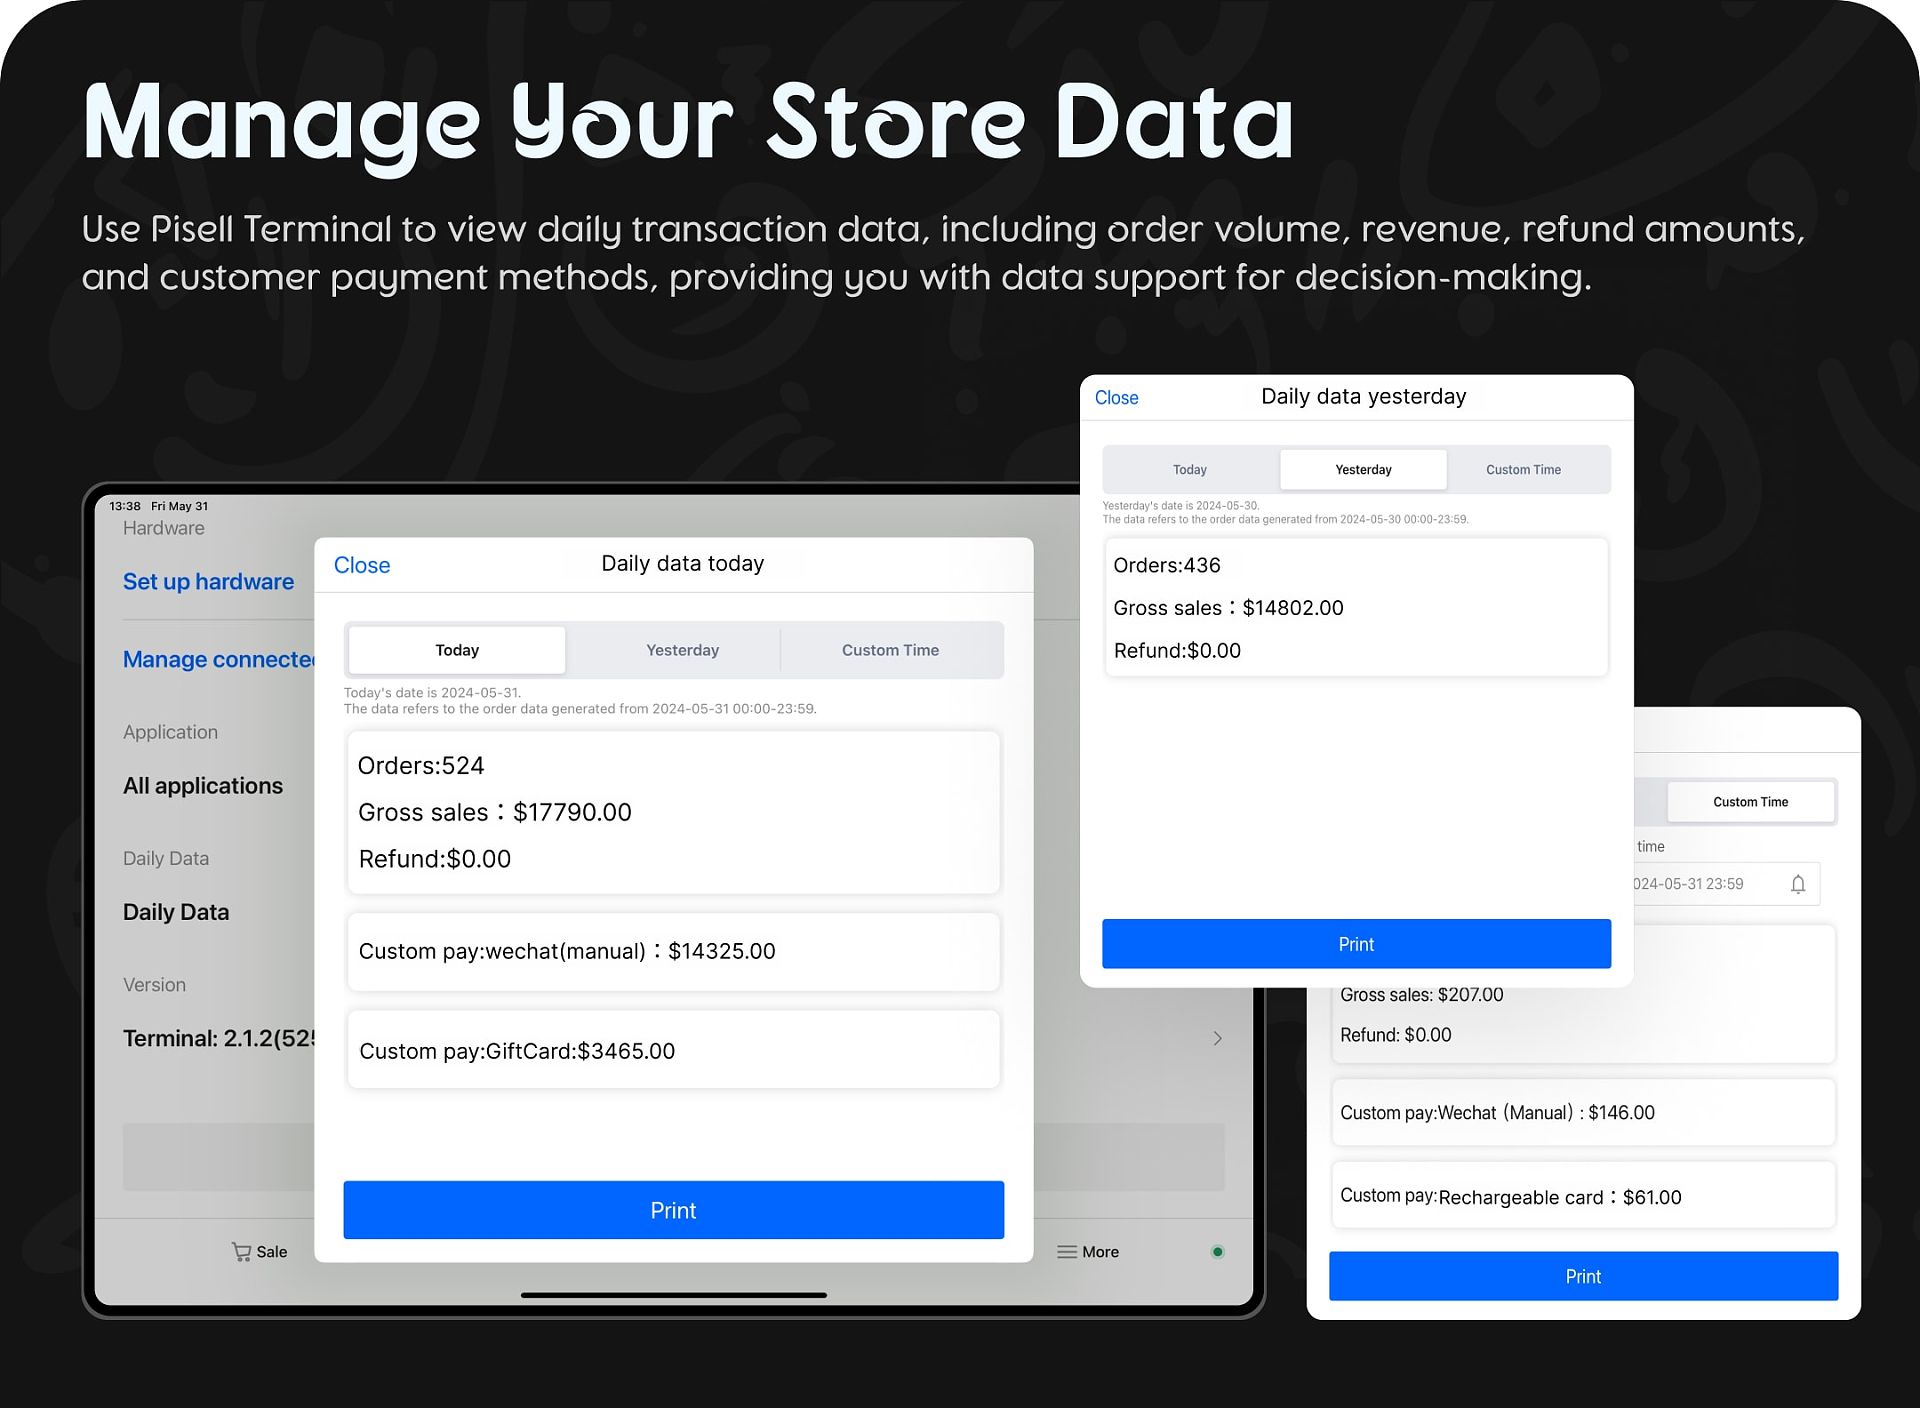Image resolution: width=1920 pixels, height=1408 pixels.
Task: Click Custom pay:Wechat (Manual) $146.00 row
Action: point(1583,1112)
